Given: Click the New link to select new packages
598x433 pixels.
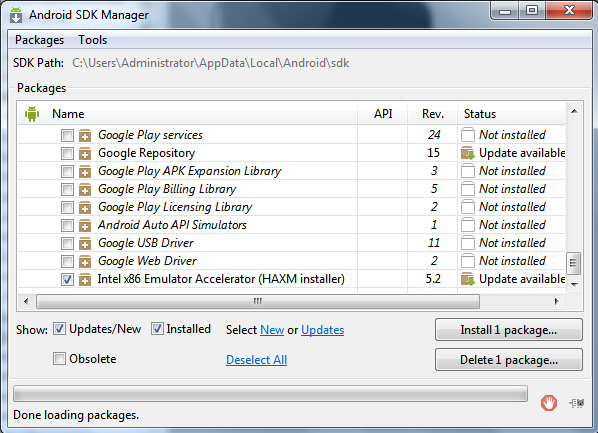Looking at the screenshot, I should pos(272,330).
